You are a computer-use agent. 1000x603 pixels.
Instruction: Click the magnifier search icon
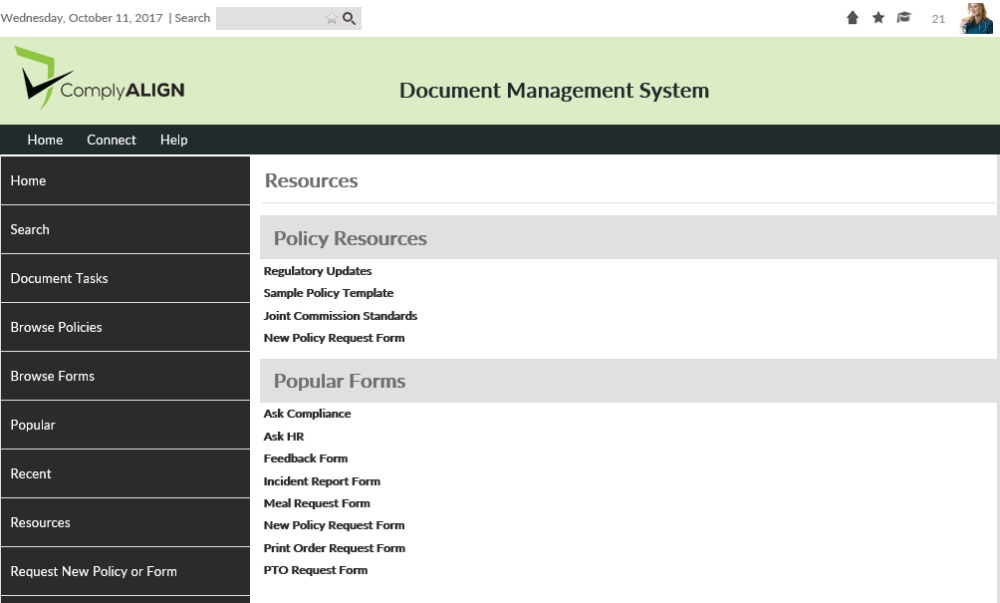[x=349, y=18]
